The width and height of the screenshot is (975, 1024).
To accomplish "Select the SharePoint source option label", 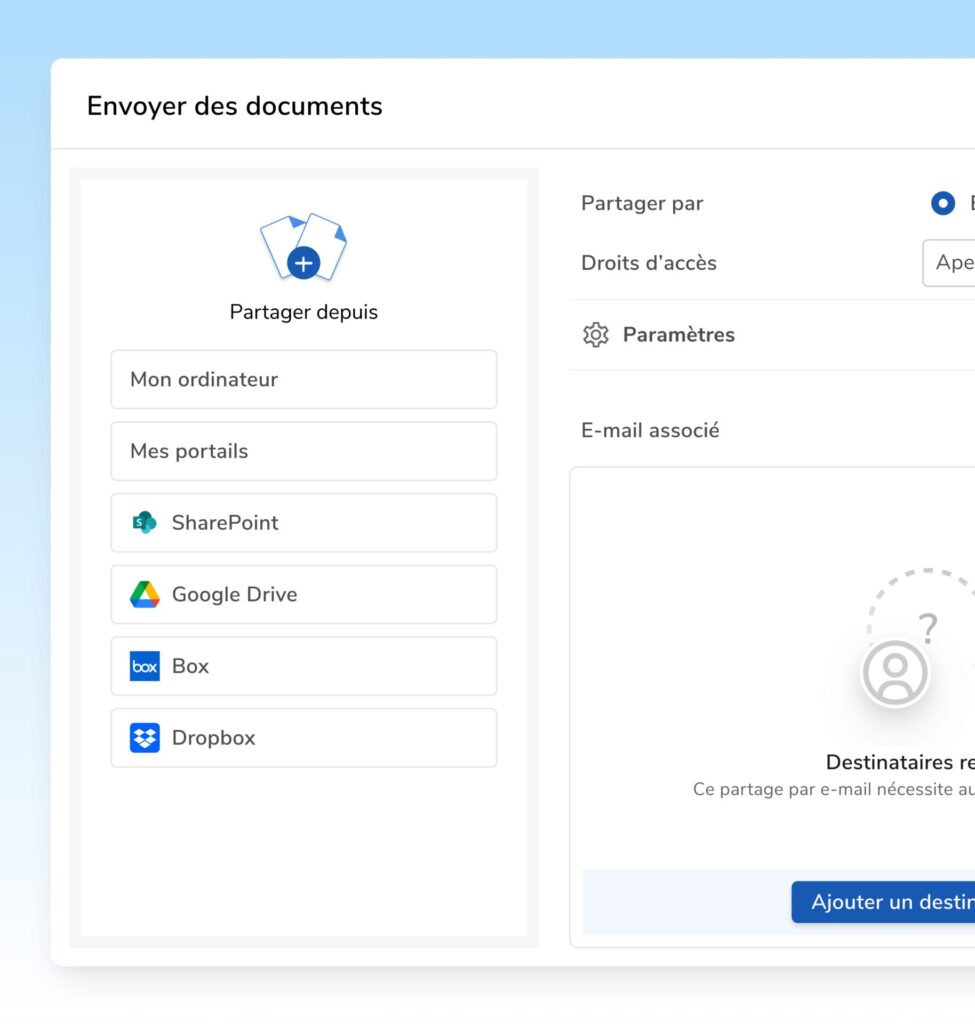I will tap(225, 523).
